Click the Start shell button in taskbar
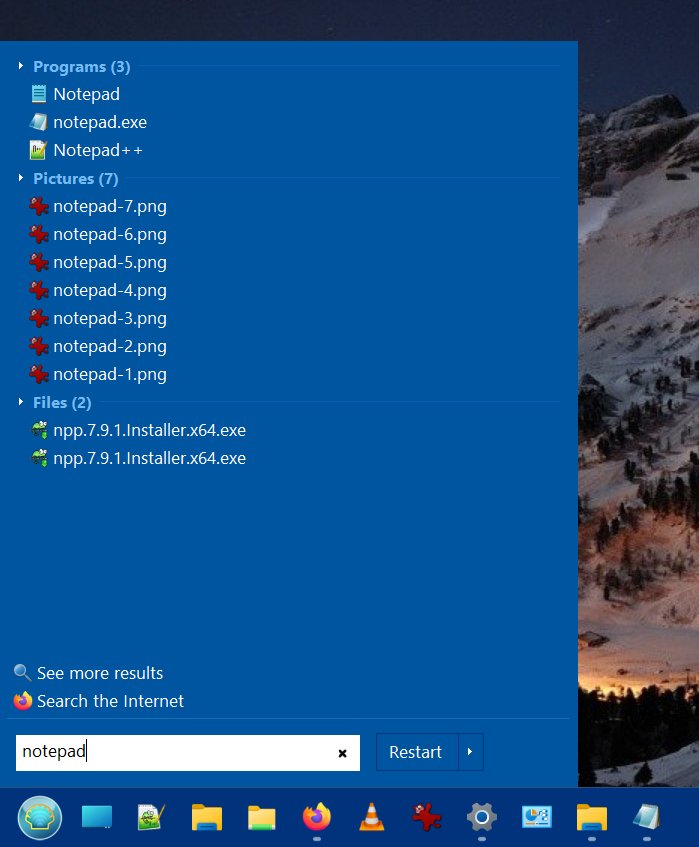 pos(39,817)
